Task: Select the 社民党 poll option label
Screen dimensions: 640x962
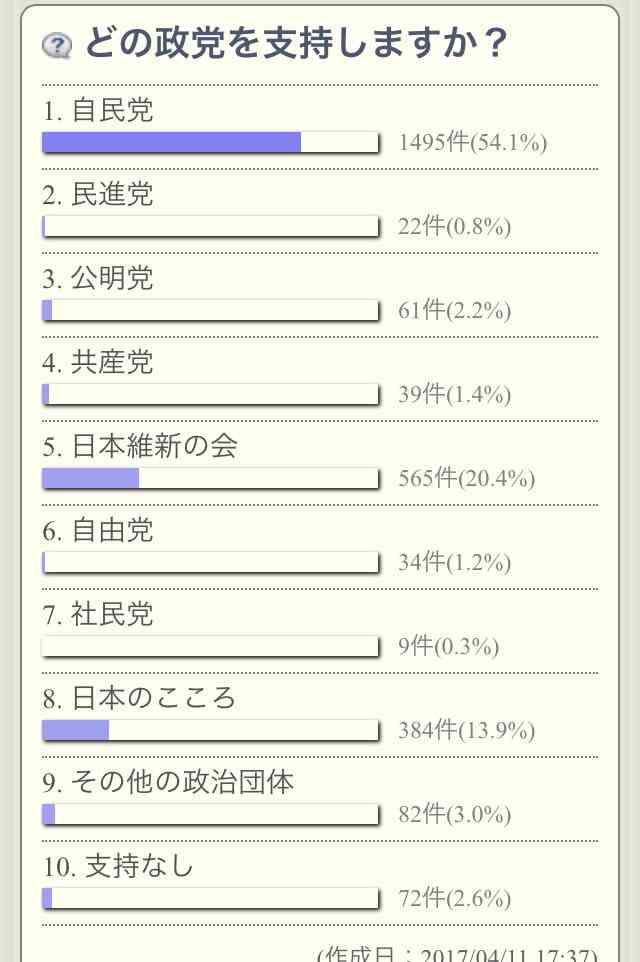Action: (98, 615)
